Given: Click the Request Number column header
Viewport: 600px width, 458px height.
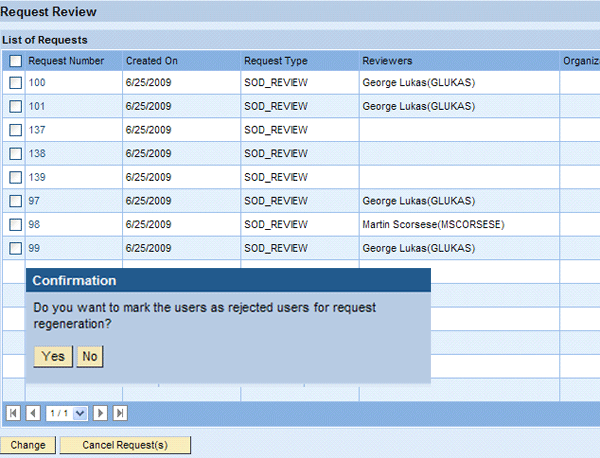Looking at the screenshot, I should 66,61.
